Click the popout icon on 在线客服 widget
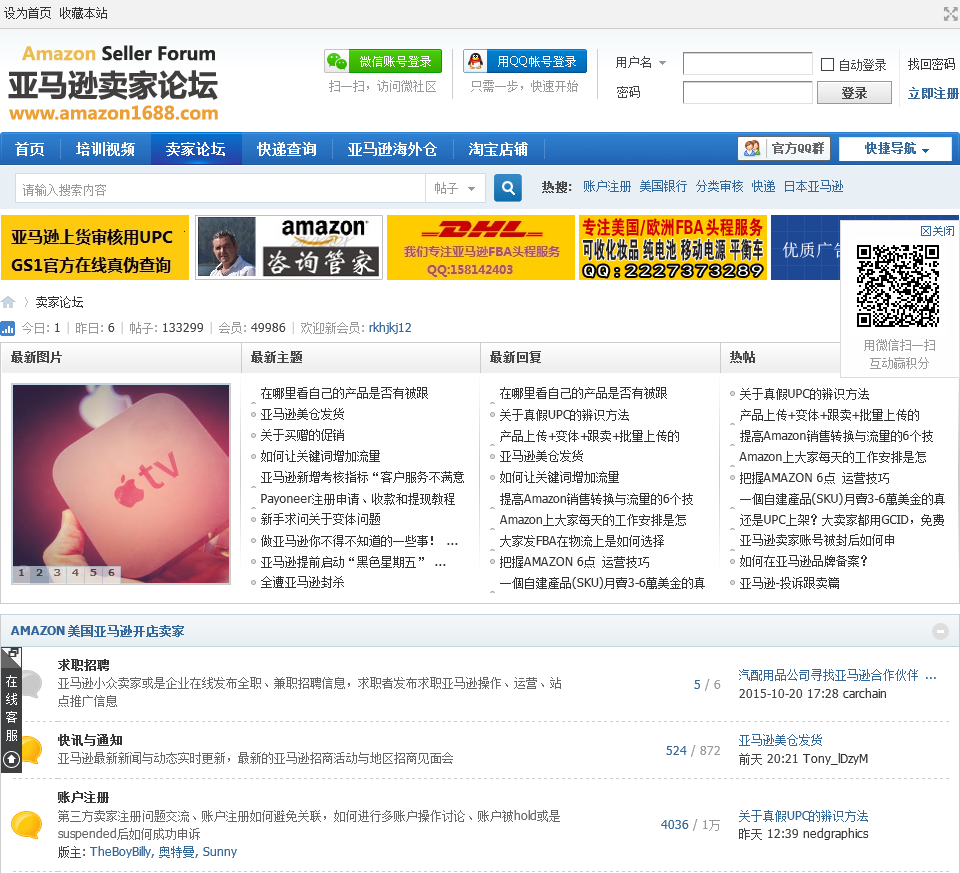 pos(13,653)
